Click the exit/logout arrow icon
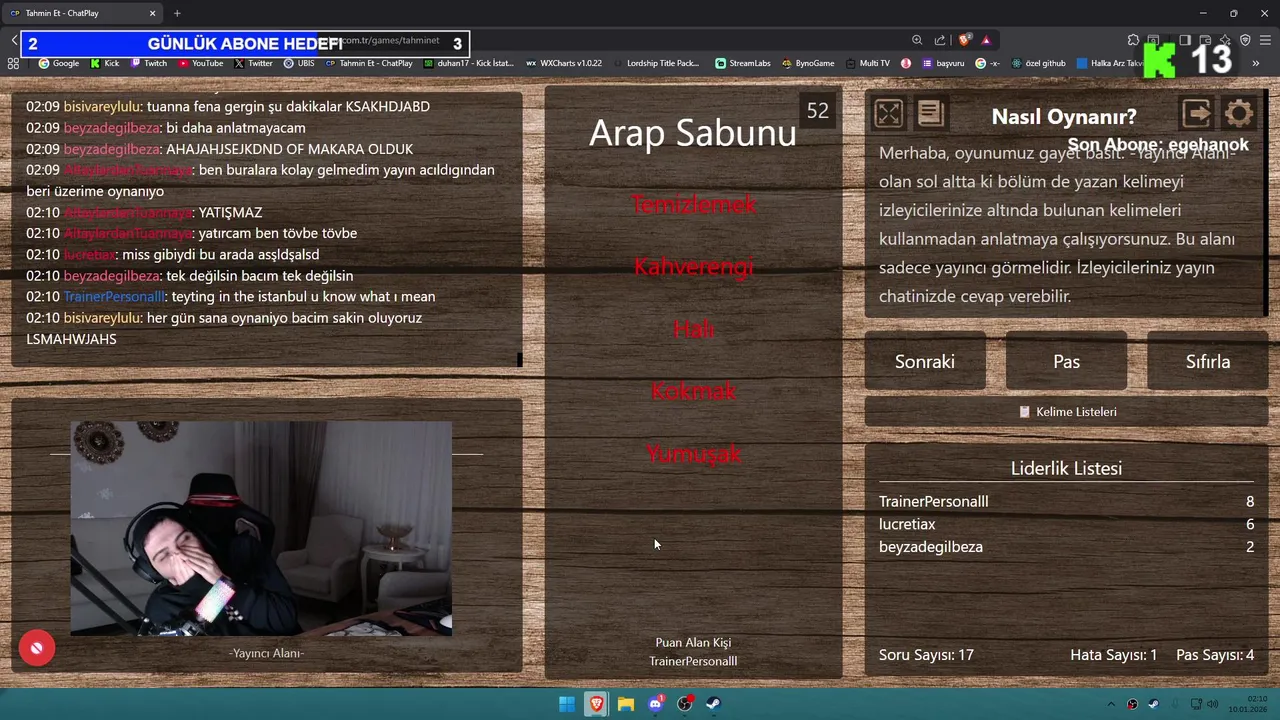This screenshot has height=720, width=1280. [x=1196, y=114]
